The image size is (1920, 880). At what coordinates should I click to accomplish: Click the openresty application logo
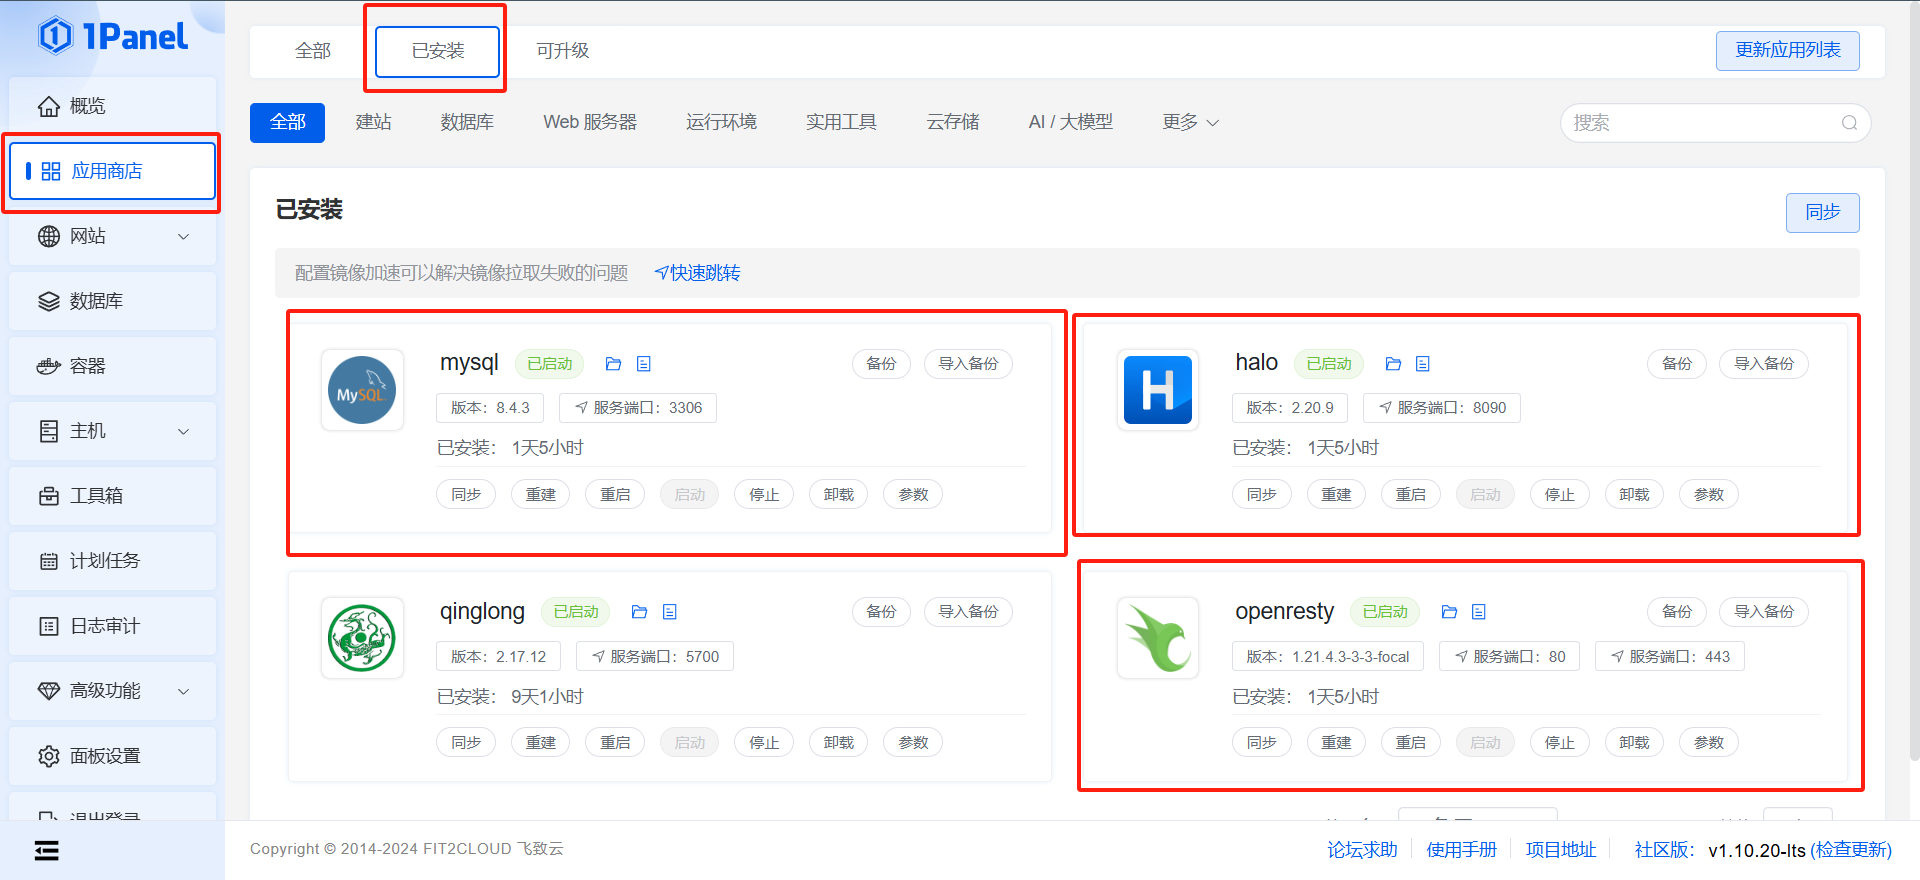point(1157,639)
